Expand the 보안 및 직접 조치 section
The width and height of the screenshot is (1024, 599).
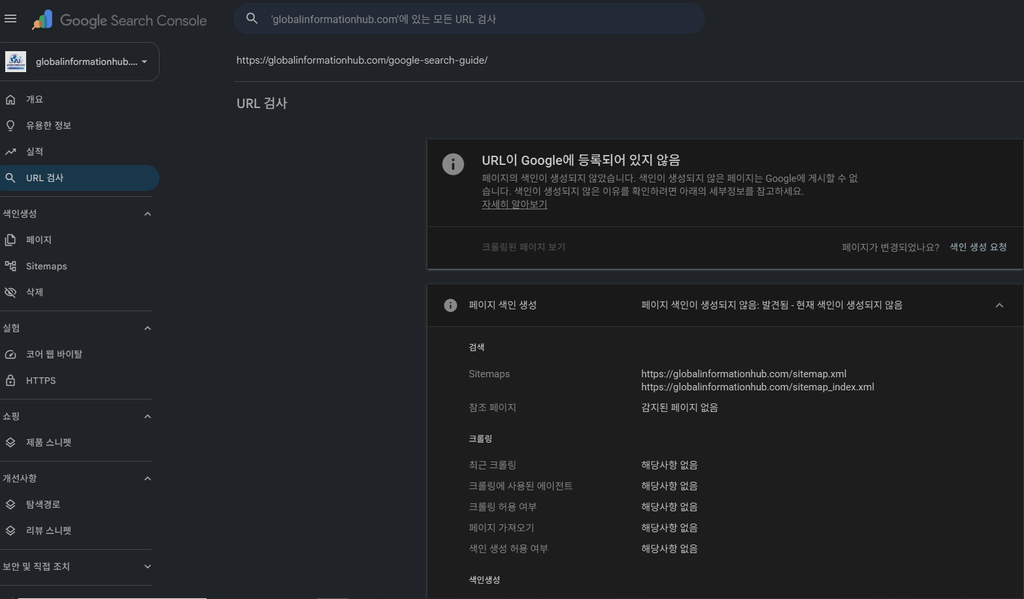[x=148, y=566]
